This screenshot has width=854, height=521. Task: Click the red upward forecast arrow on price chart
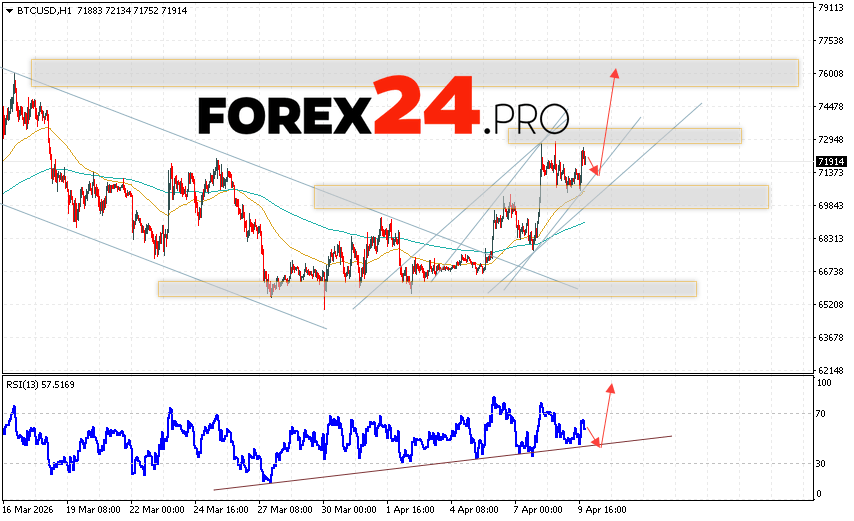pyautogui.click(x=608, y=120)
